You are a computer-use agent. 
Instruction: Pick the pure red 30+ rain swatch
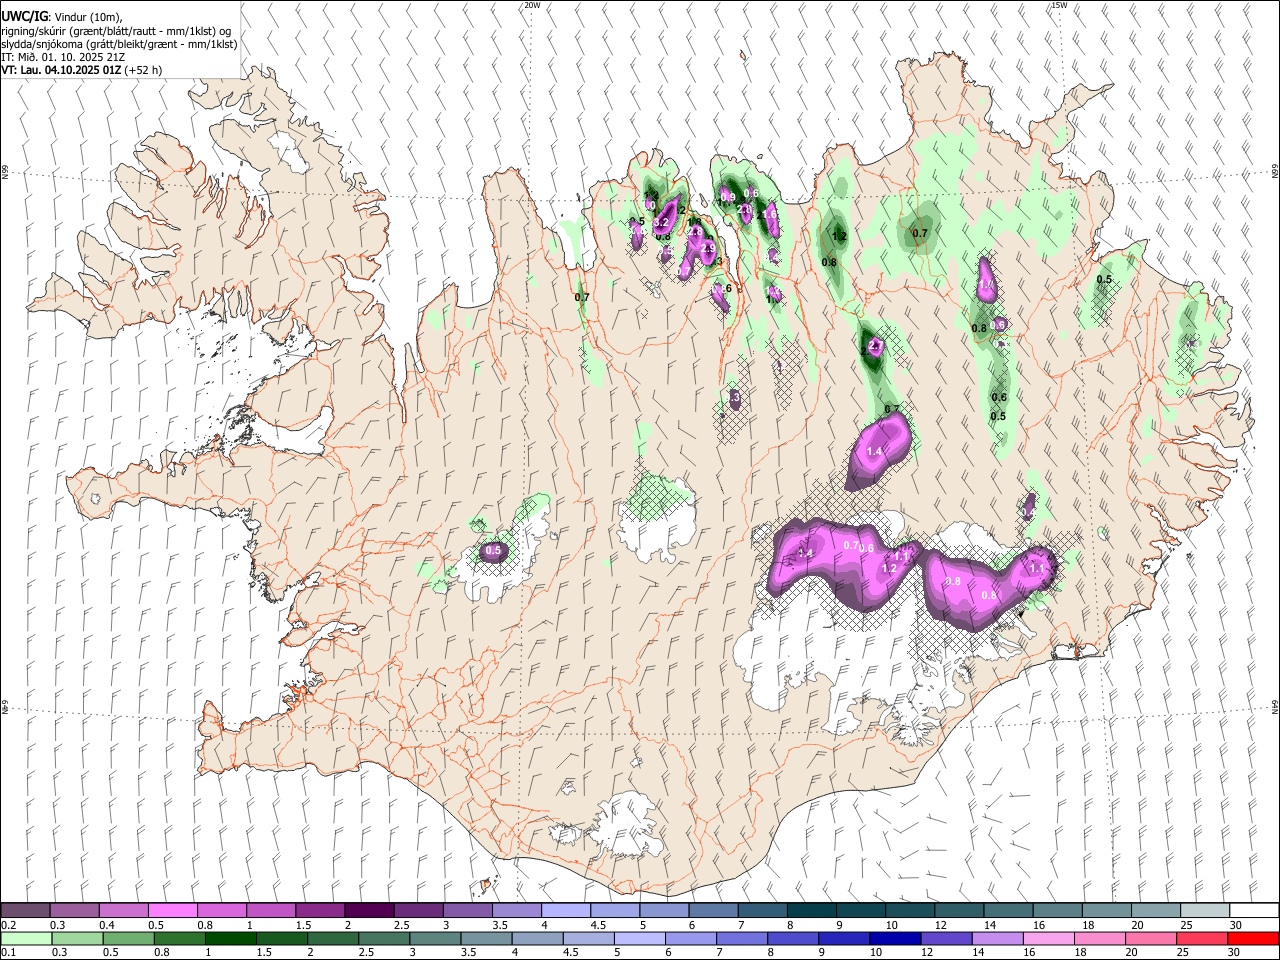[x=1253, y=938]
